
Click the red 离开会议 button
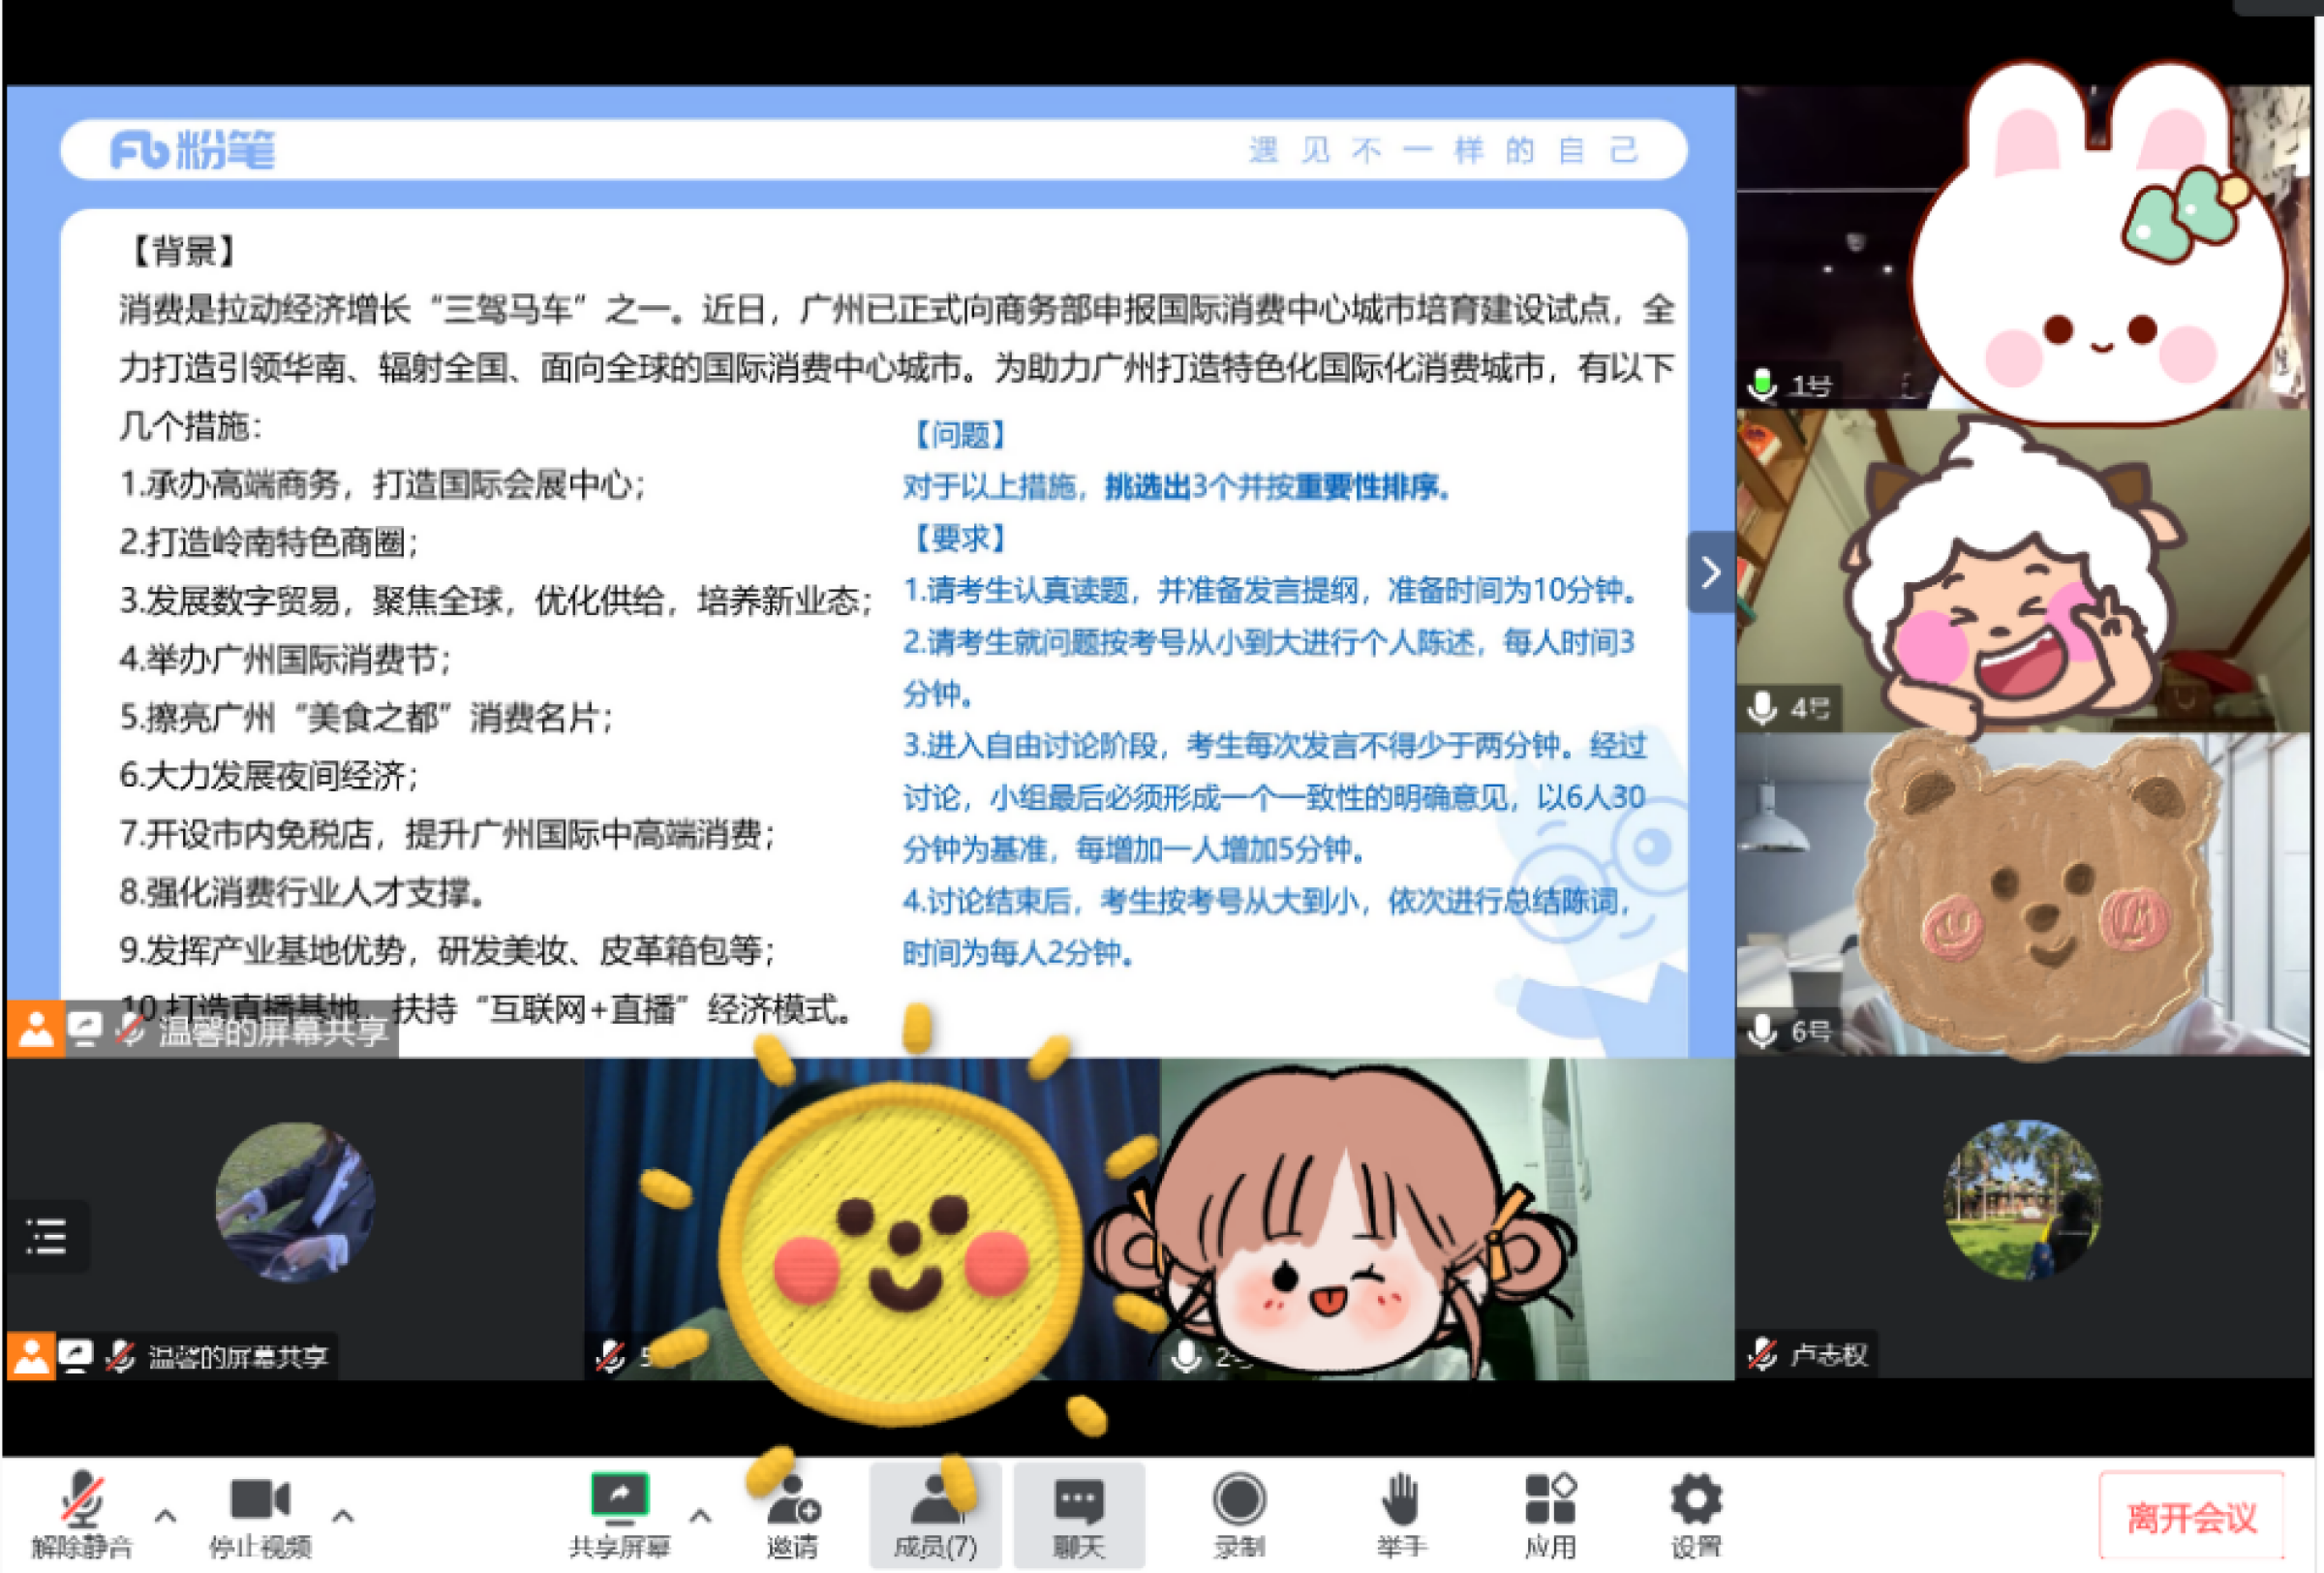click(2191, 1517)
